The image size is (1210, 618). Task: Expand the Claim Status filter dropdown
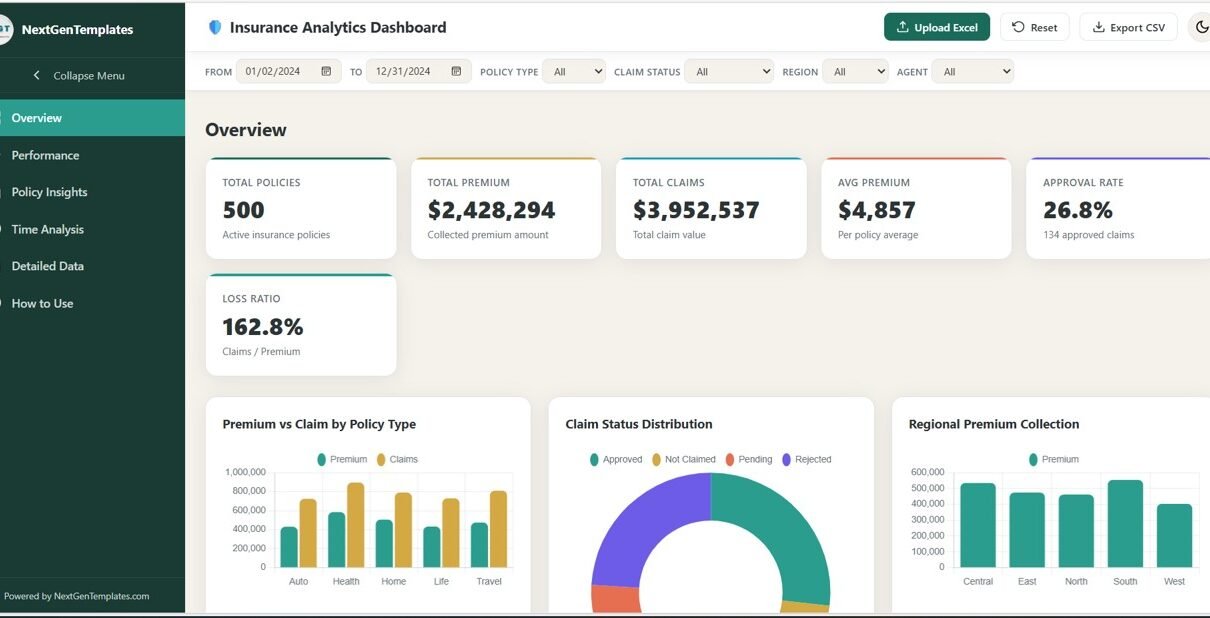coord(729,72)
